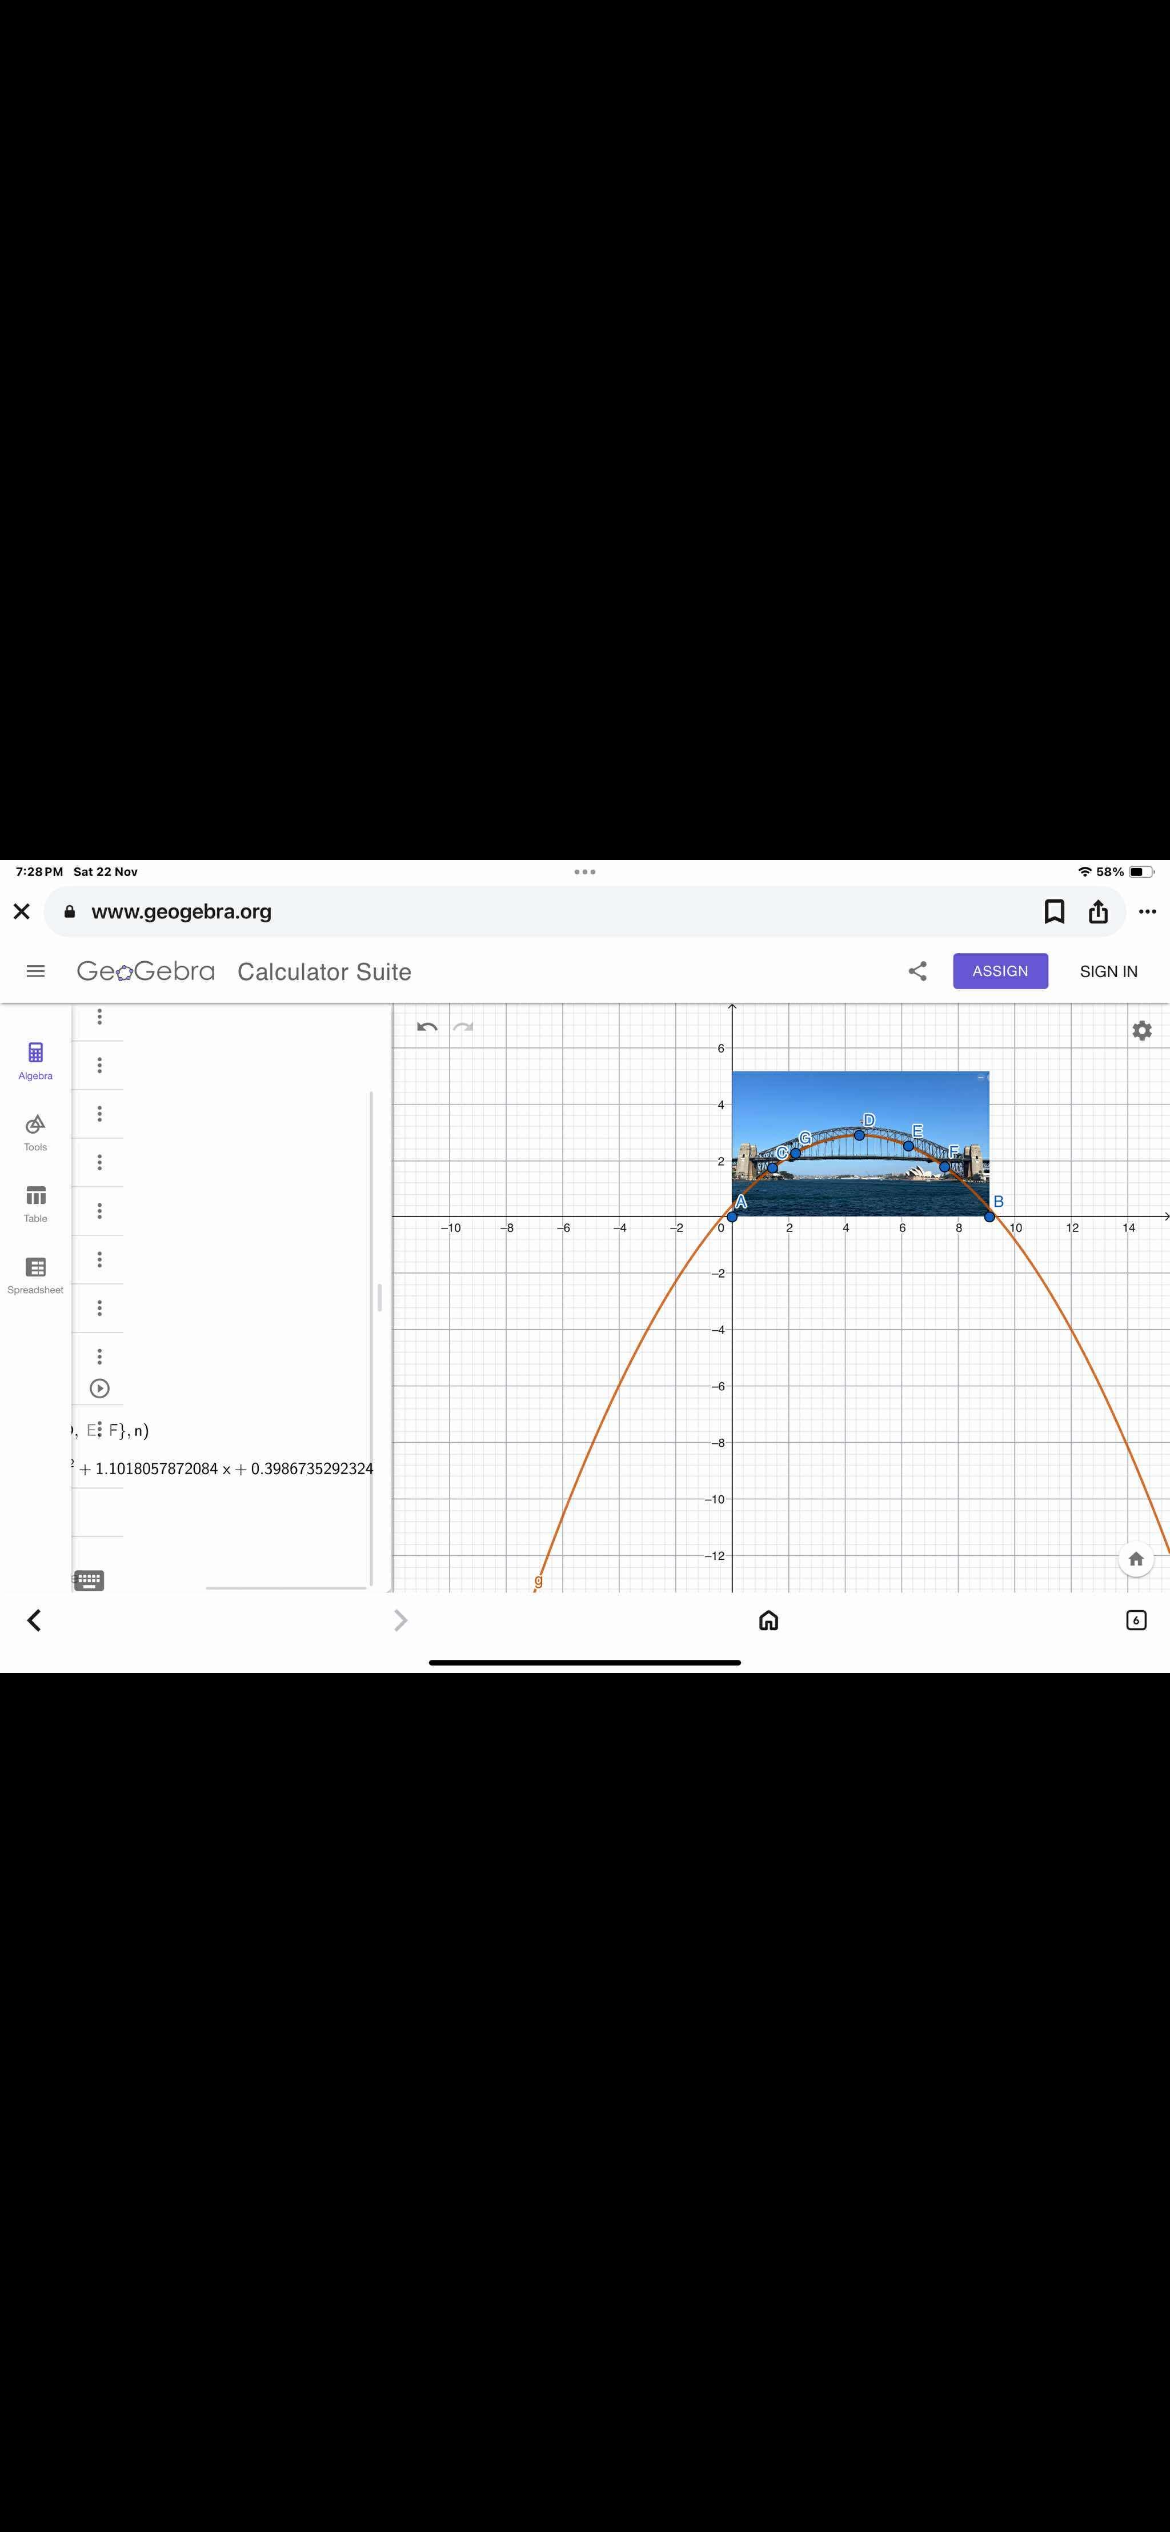Screen dimensions: 1170x2532
Task: Switch to the Table view tab
Action: (36, 1203)
